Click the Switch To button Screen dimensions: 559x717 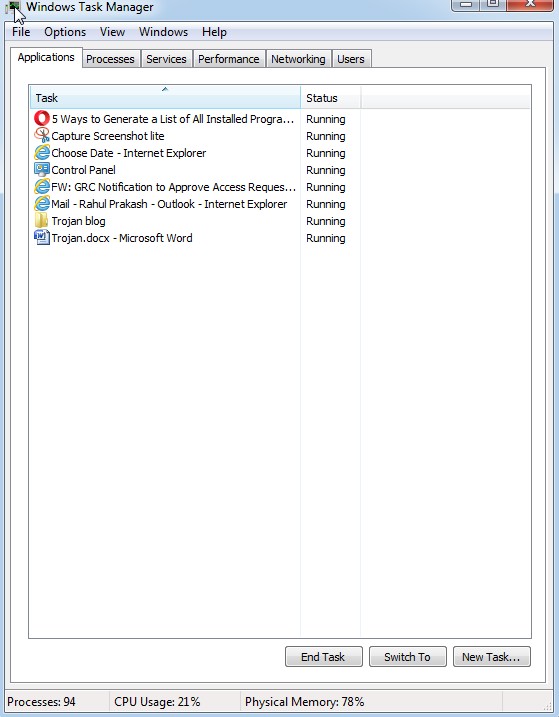[x=408, y=657]
